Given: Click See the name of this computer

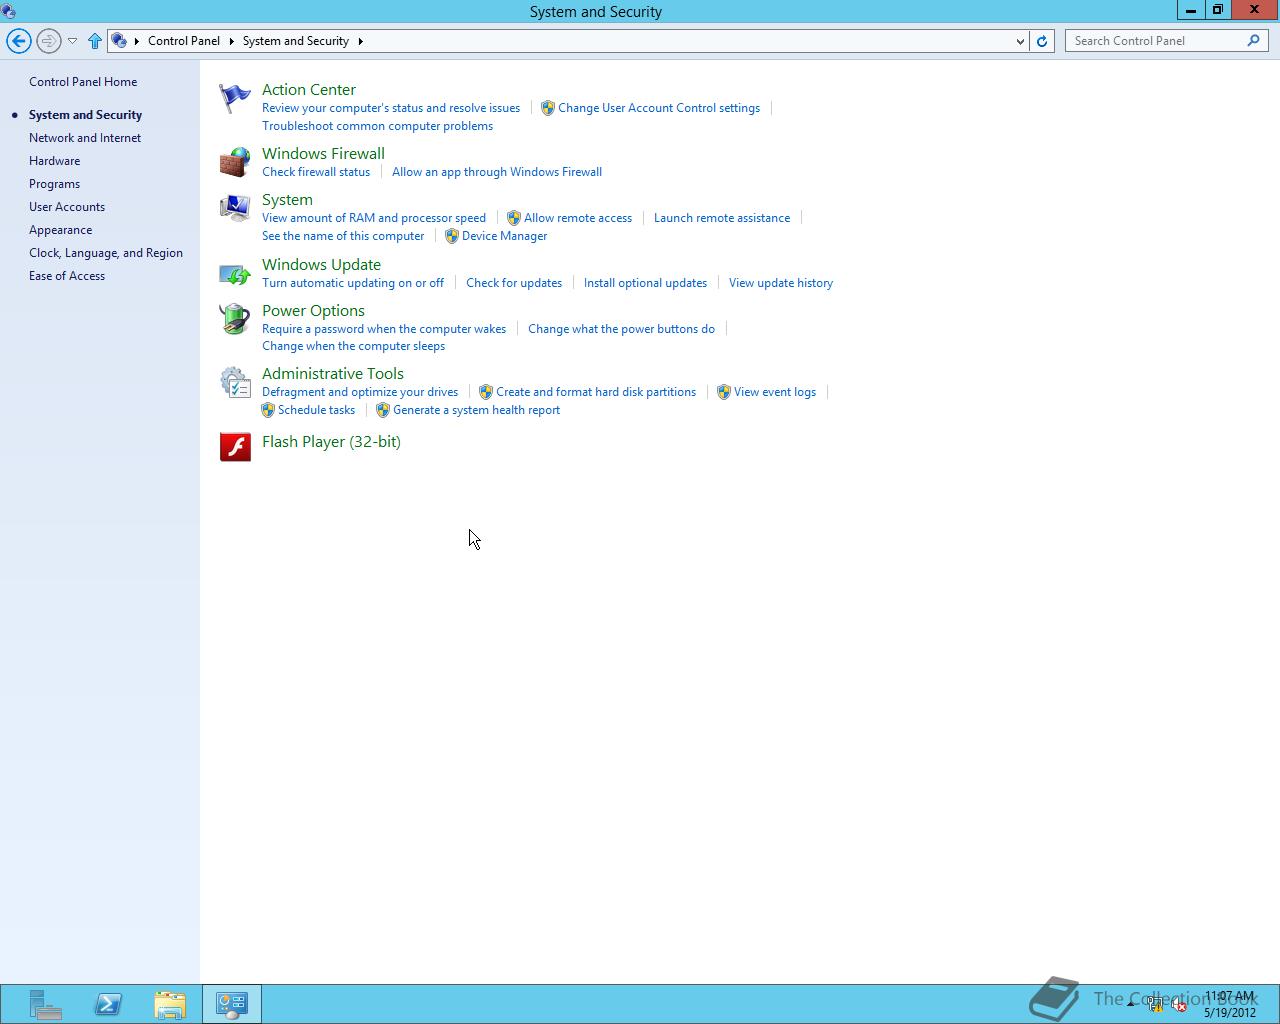Looking at the screenshot, I should coord(343,236).
